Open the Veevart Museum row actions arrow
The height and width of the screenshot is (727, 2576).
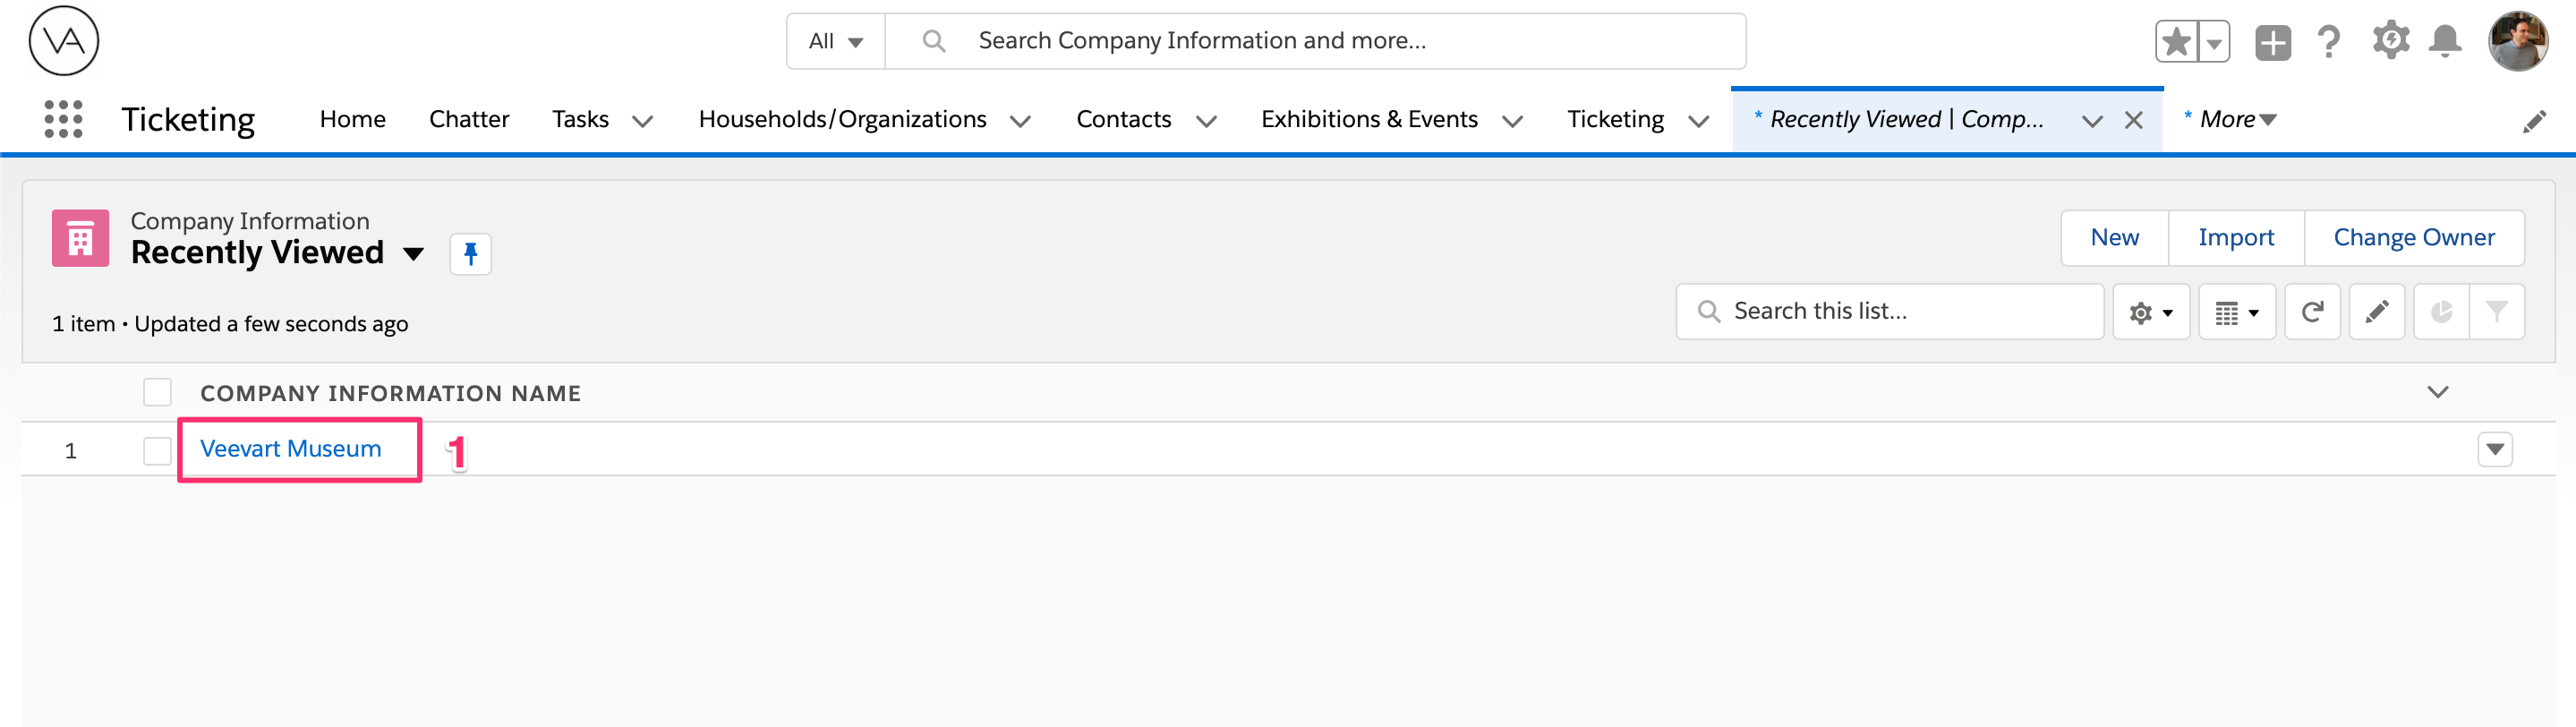[x=2495, y=450]
